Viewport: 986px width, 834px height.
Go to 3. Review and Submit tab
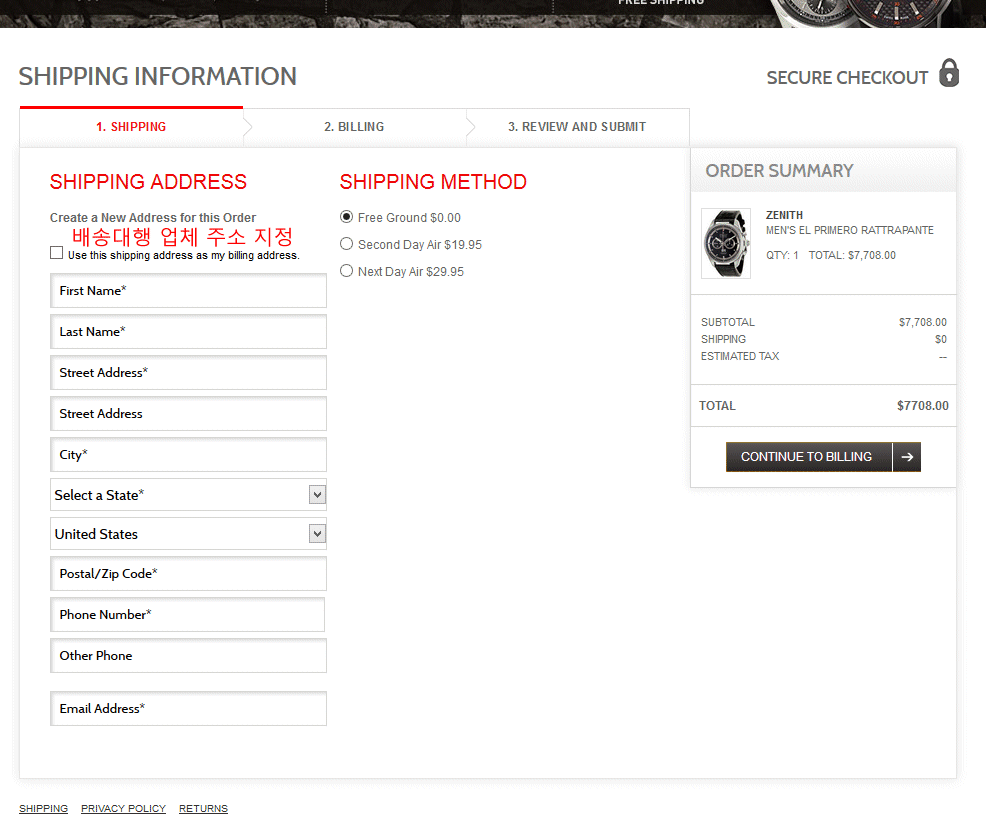coord(576,127)
